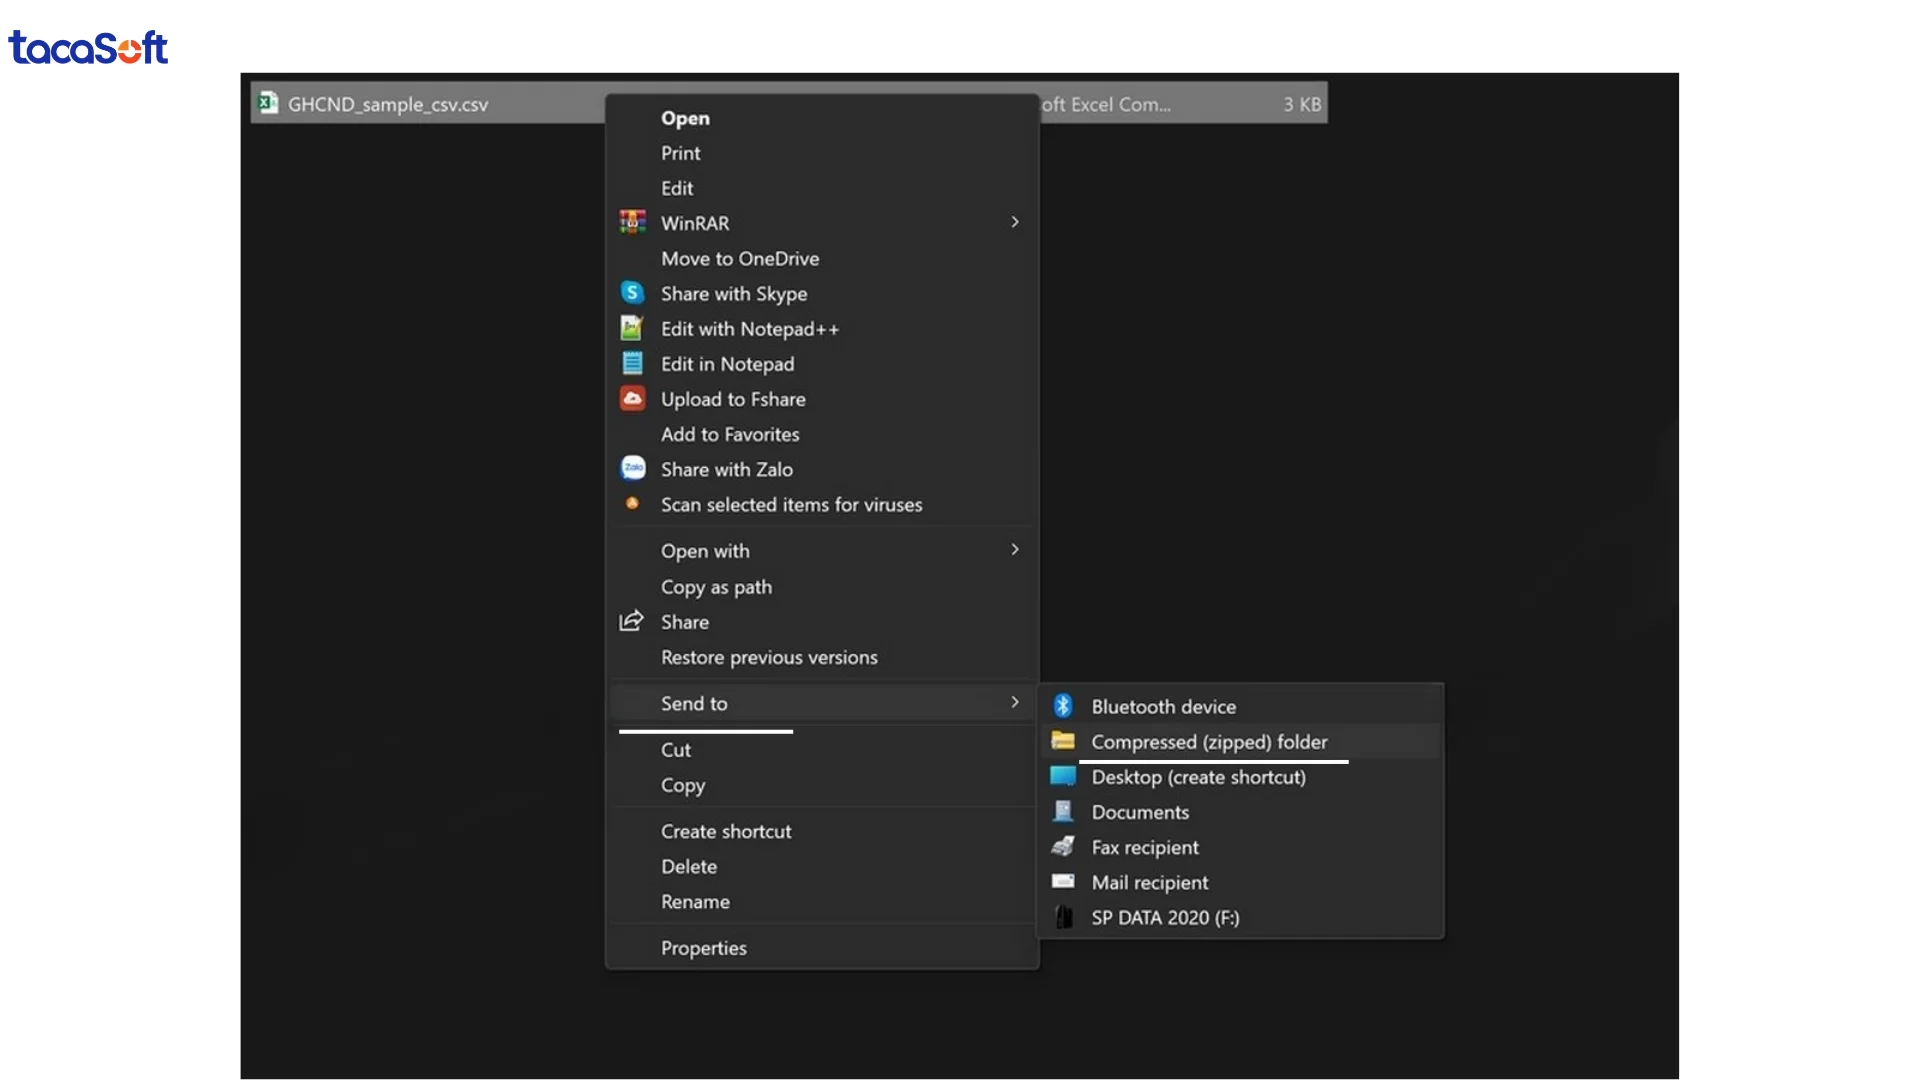Select Restore previous versions
Screen dimensions: 1920x1080
tap(822, 657)
